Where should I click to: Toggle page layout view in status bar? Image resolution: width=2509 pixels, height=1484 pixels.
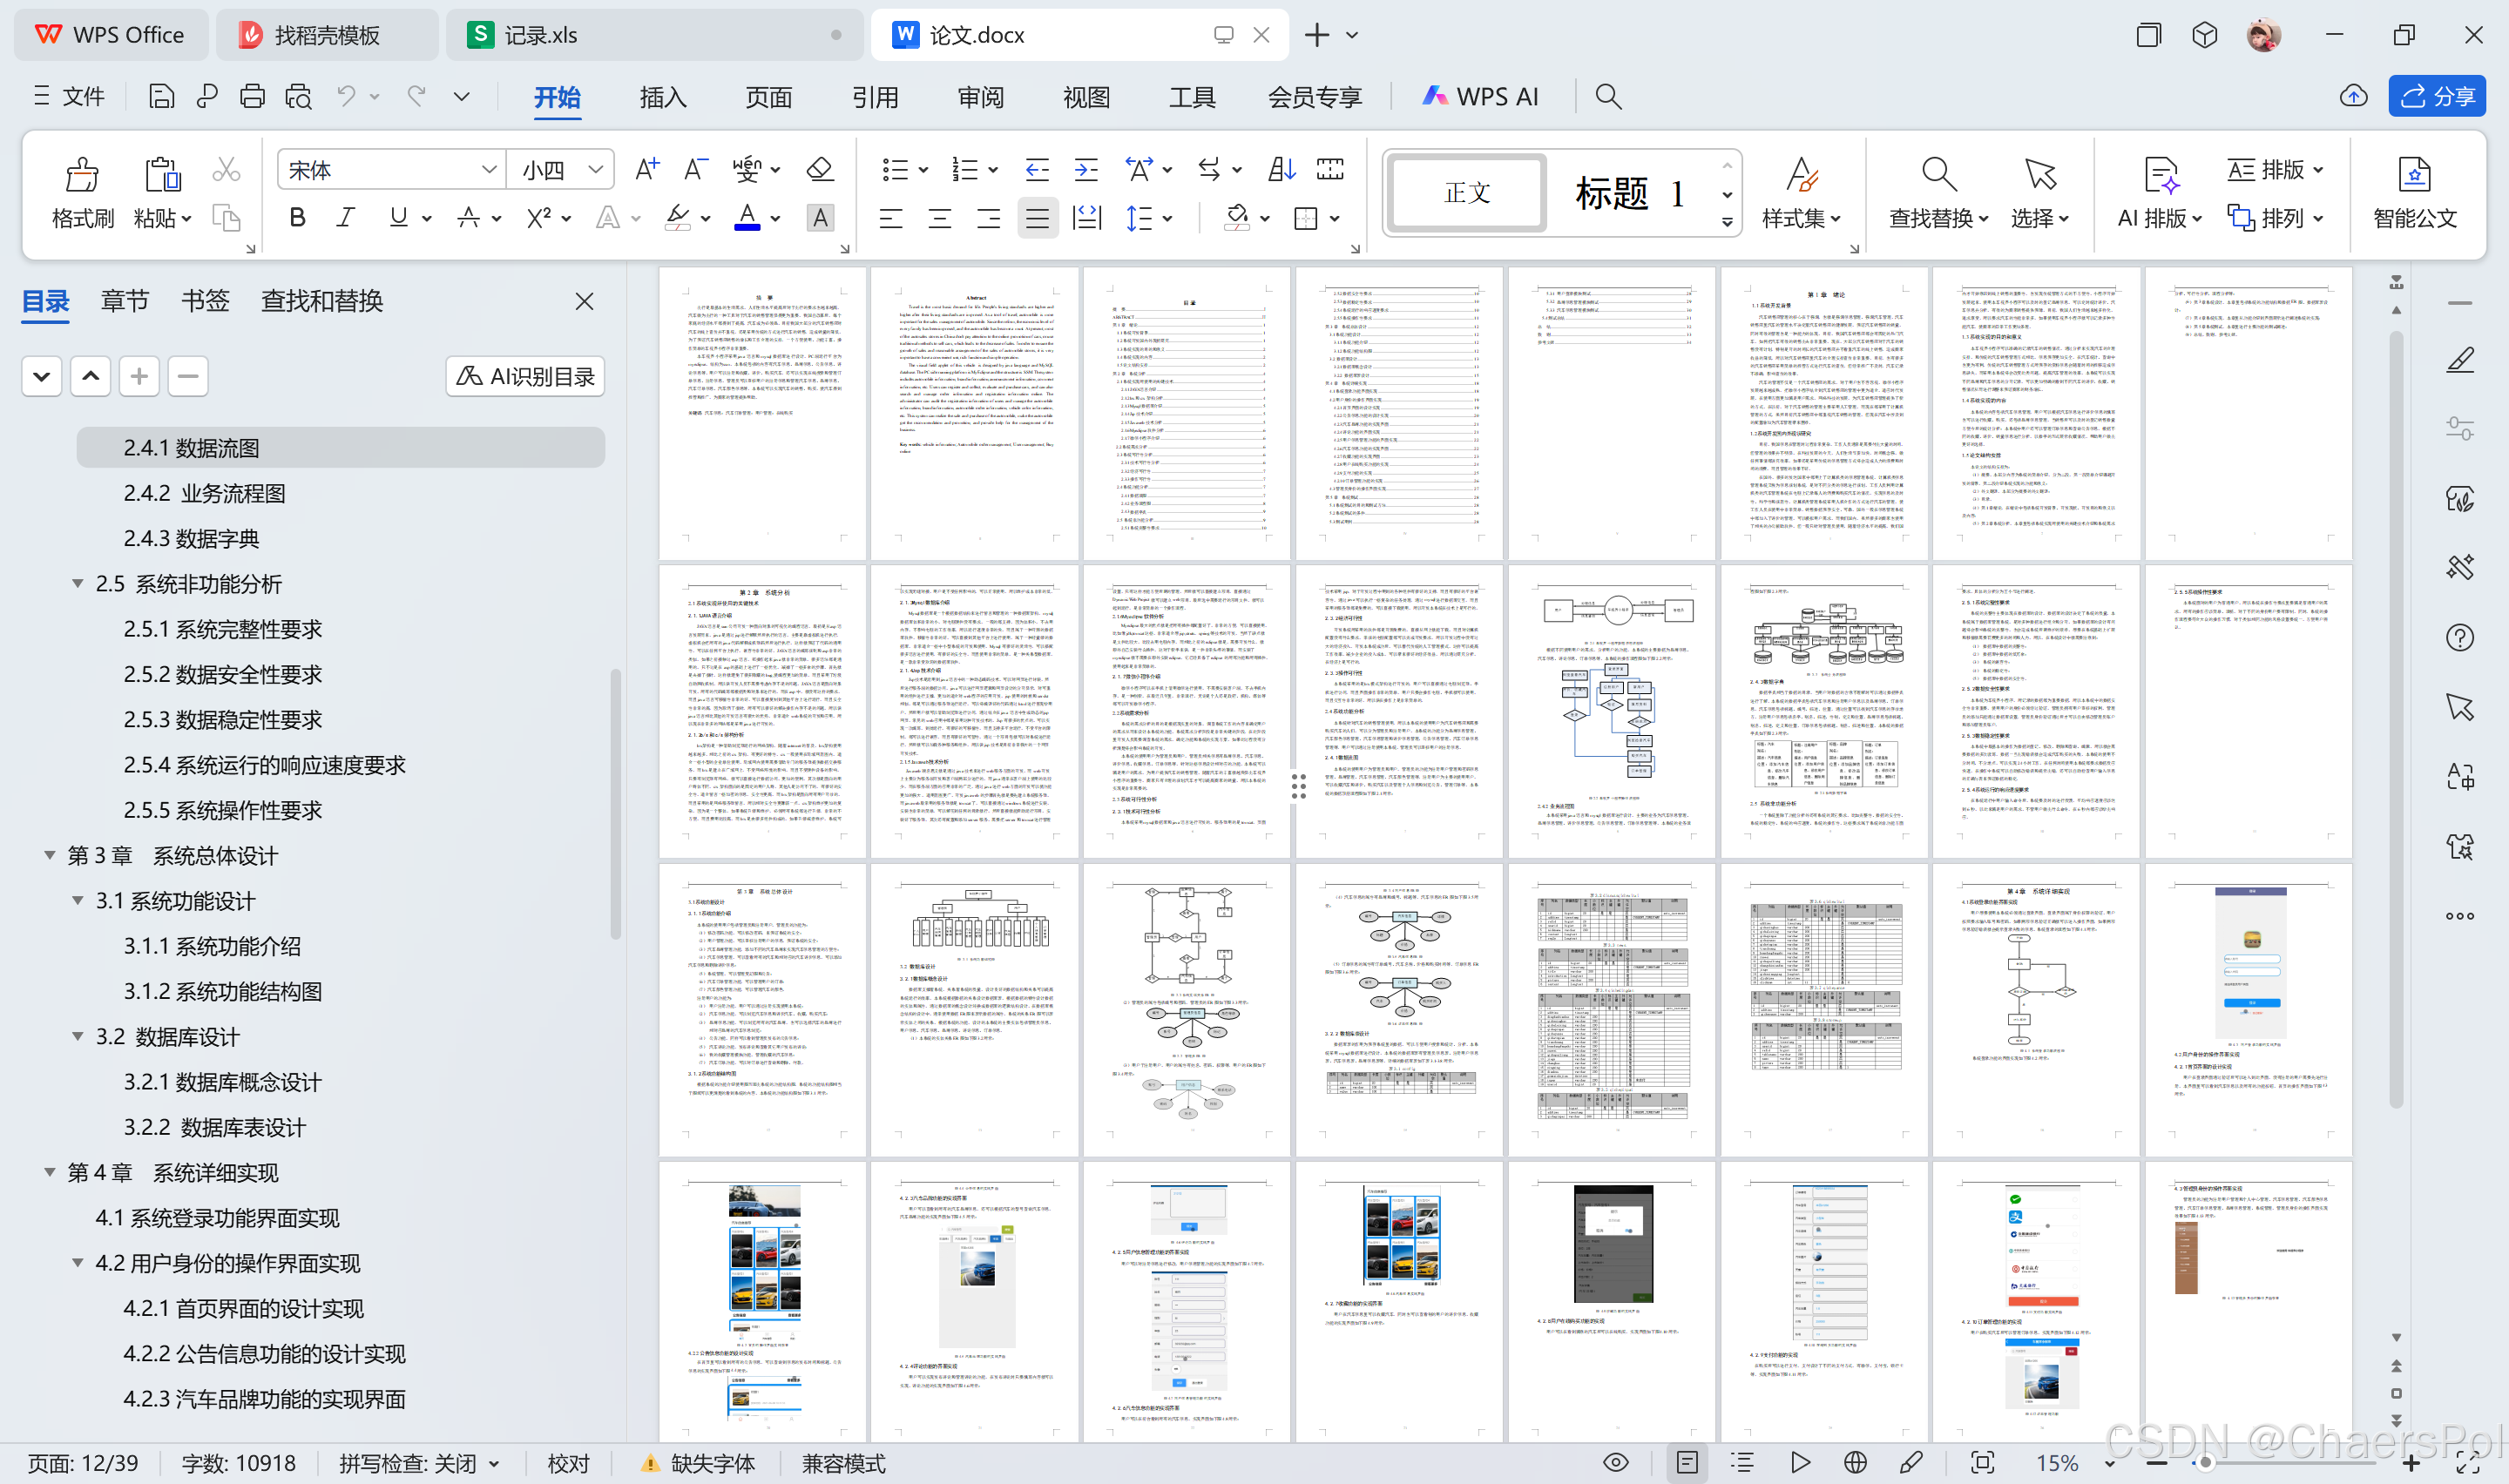pyautogui.click(x=1687, y=1463)
